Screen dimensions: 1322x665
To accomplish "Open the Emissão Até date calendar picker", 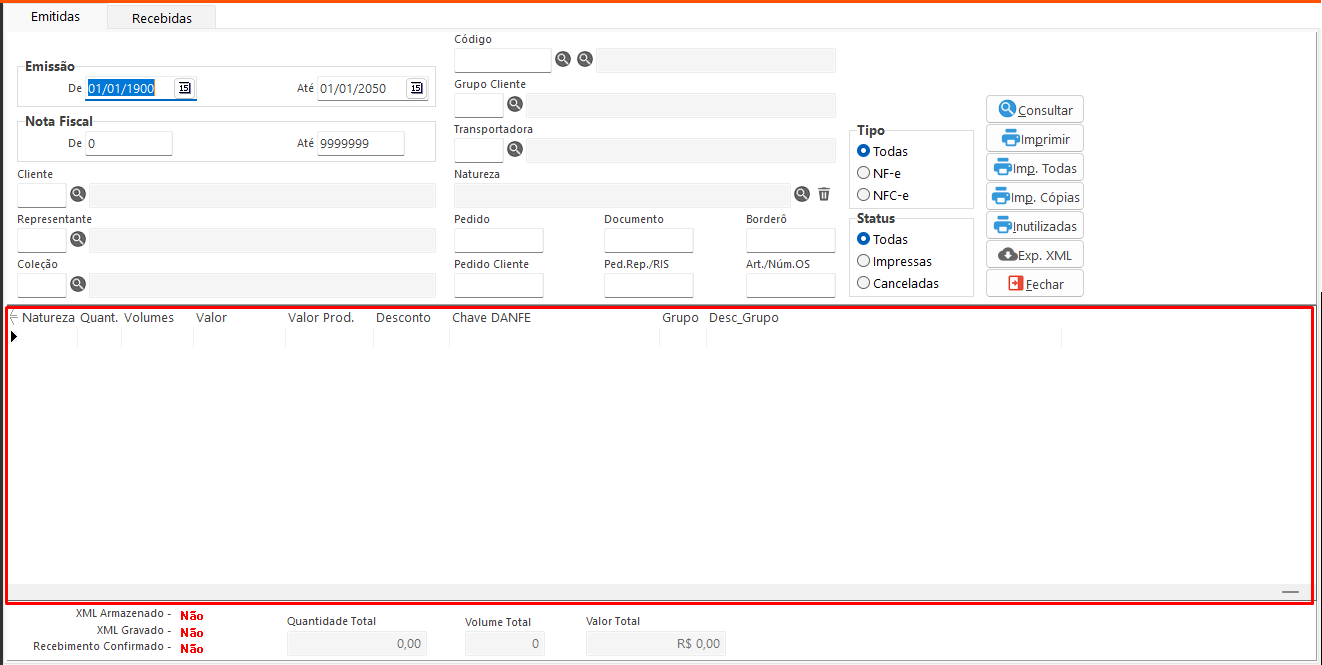I will pyautogui.click(x=416, y=88).
